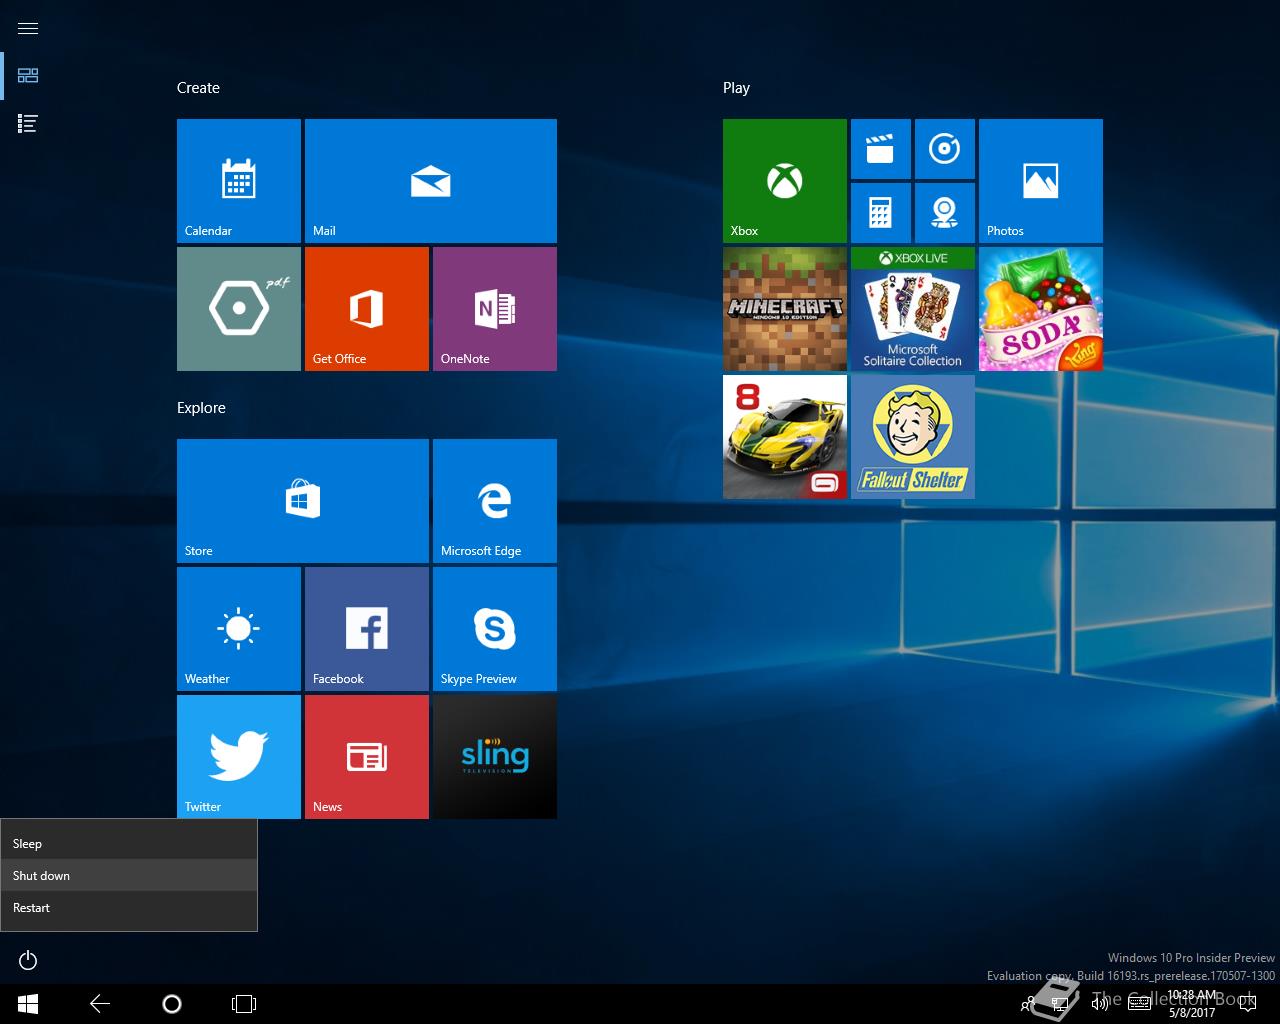Choose Restart from power menu
Viewport: 1280px width, 1024px height.
coord(129,907)
